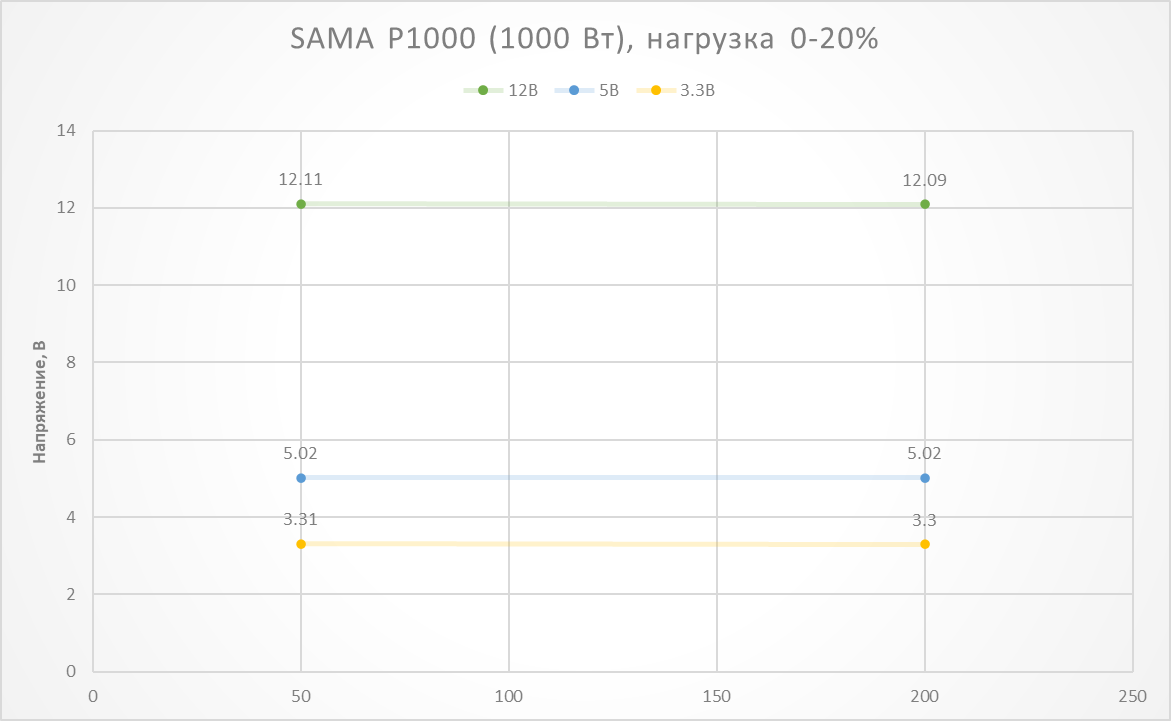Select the 3.31 data label

300,519
